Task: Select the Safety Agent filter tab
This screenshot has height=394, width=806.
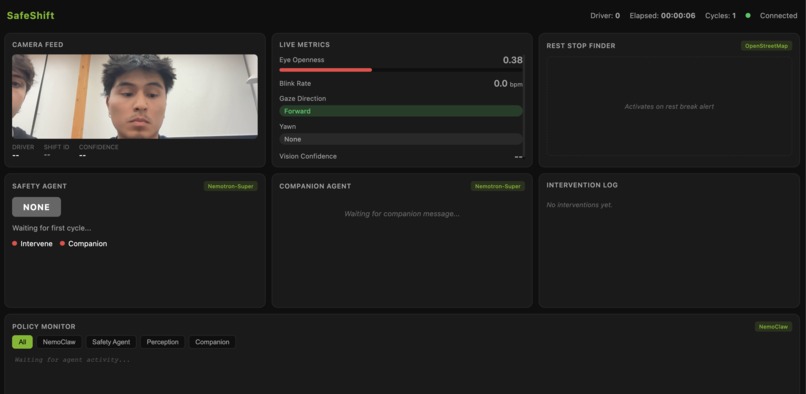Action: tap(111, 342)
